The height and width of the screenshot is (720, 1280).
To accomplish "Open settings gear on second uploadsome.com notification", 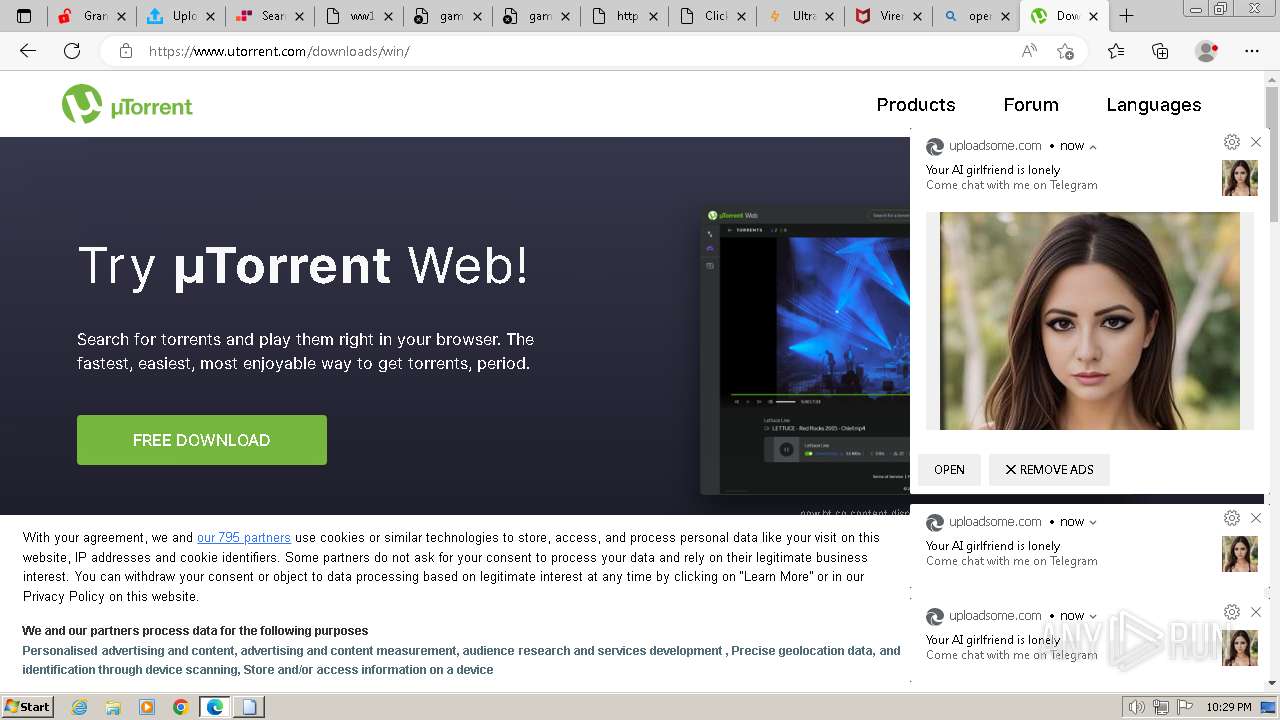I will pyautogui.click(x=1232, y=518).
